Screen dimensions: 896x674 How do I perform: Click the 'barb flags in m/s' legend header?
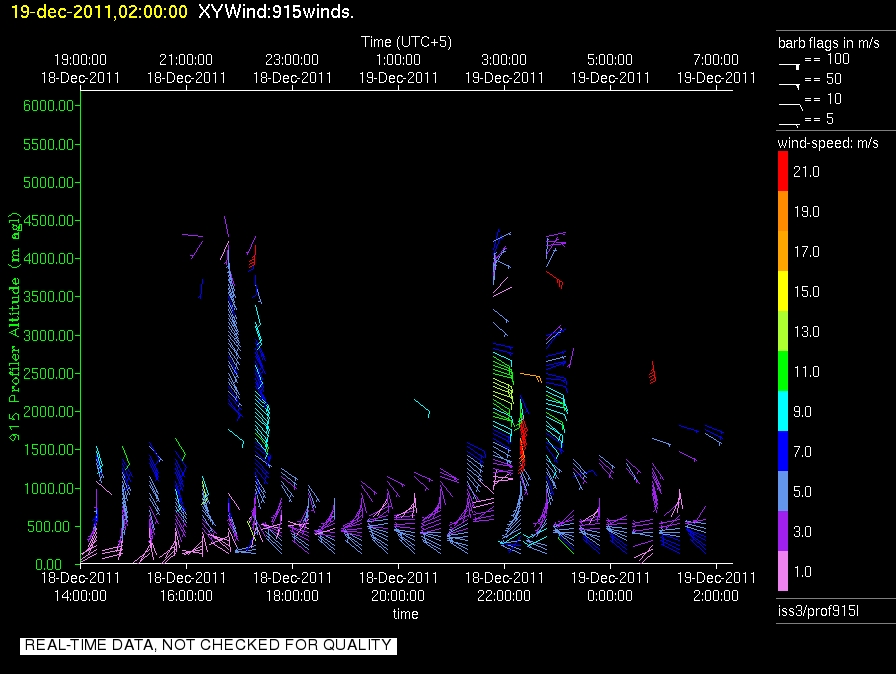click(x=829, y=43)
